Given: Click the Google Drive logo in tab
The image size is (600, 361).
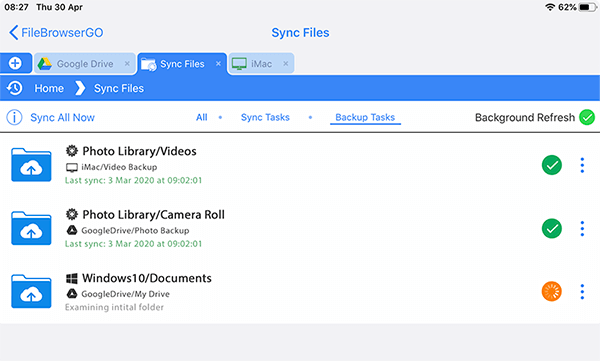Looking at the screenshot, I should [x=44, y=64].
